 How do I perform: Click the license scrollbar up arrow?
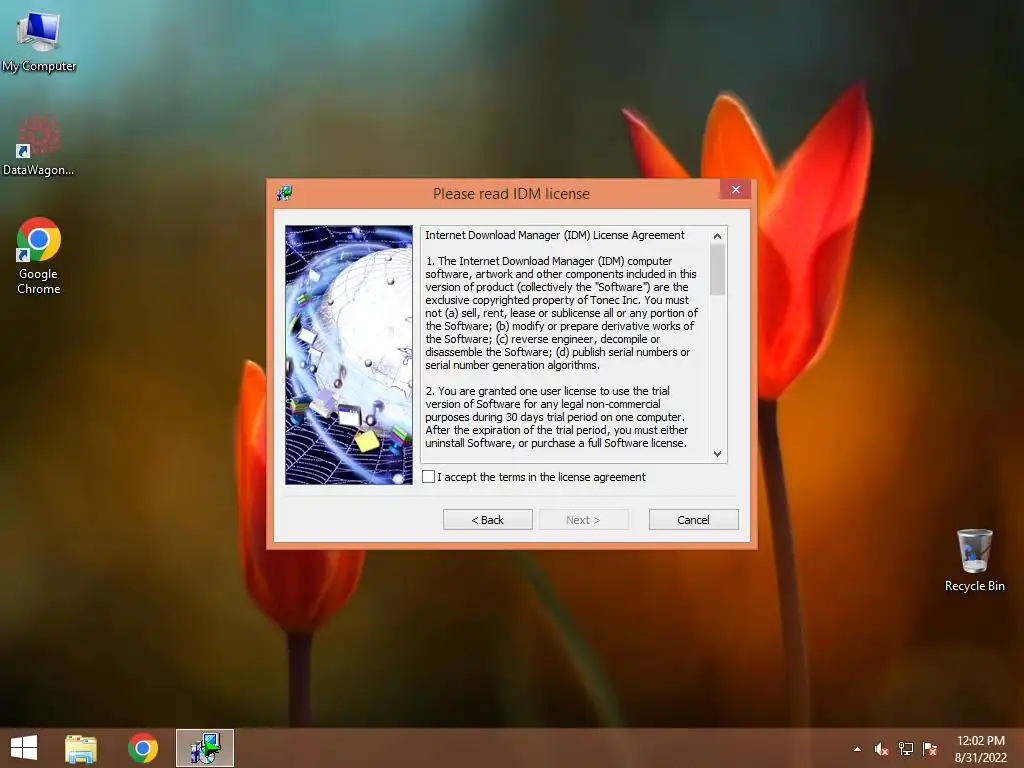pos(718,236)
